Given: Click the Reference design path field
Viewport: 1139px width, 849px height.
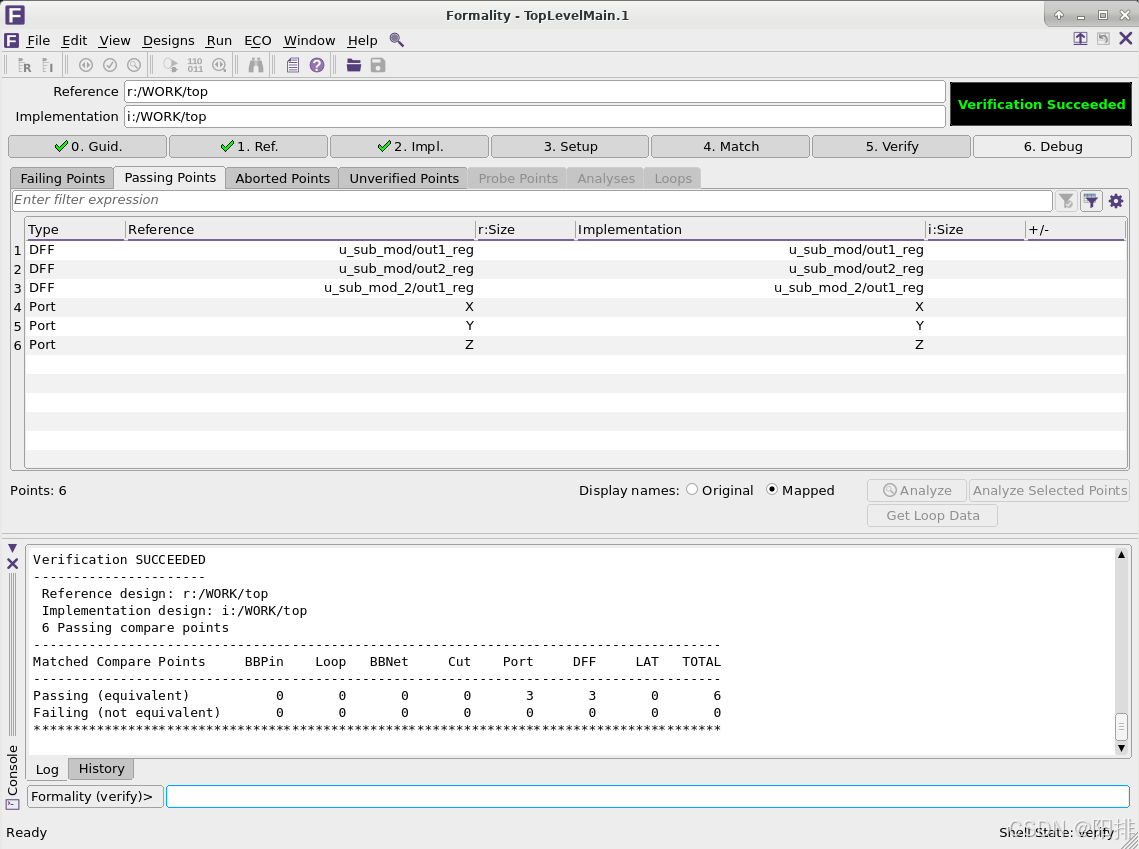Looking at the screenshot, I should pyautogui.click(x=535, y=92).
